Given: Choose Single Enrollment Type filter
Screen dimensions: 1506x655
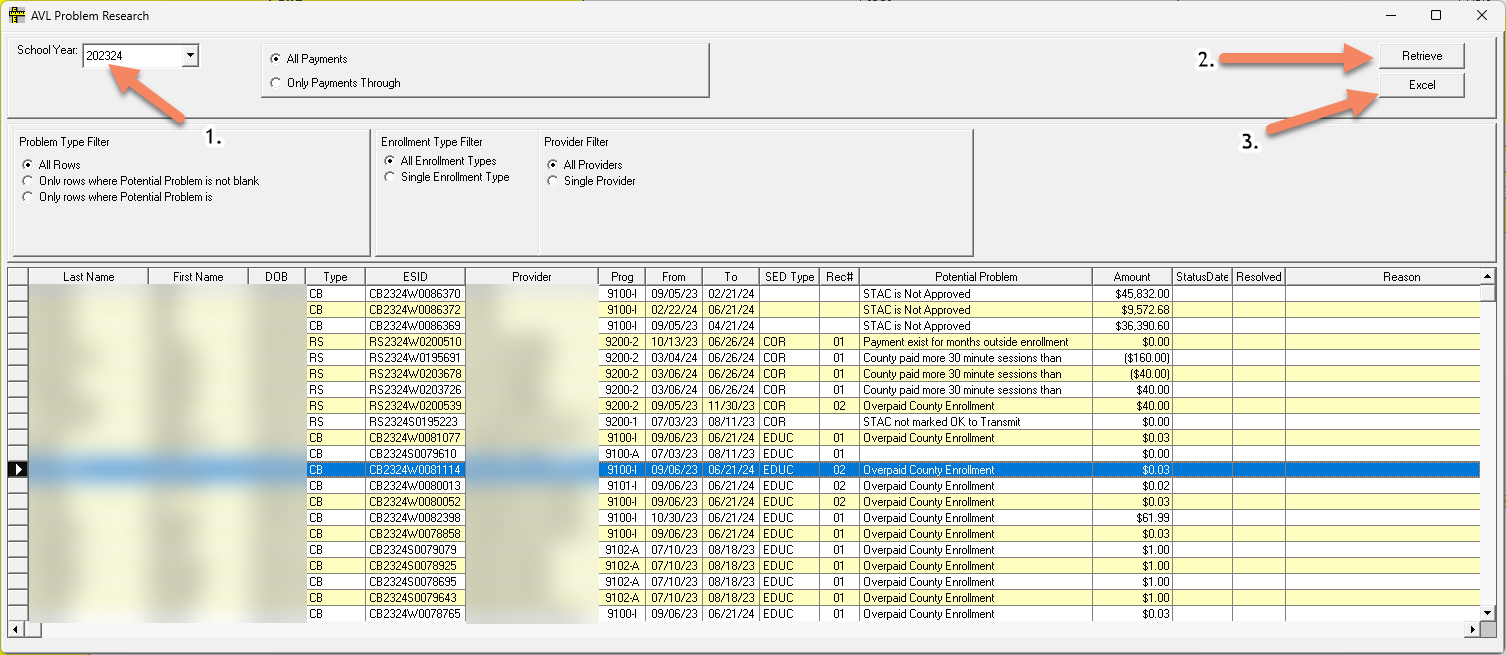Looking at the screenshot, I should point(391,177).
